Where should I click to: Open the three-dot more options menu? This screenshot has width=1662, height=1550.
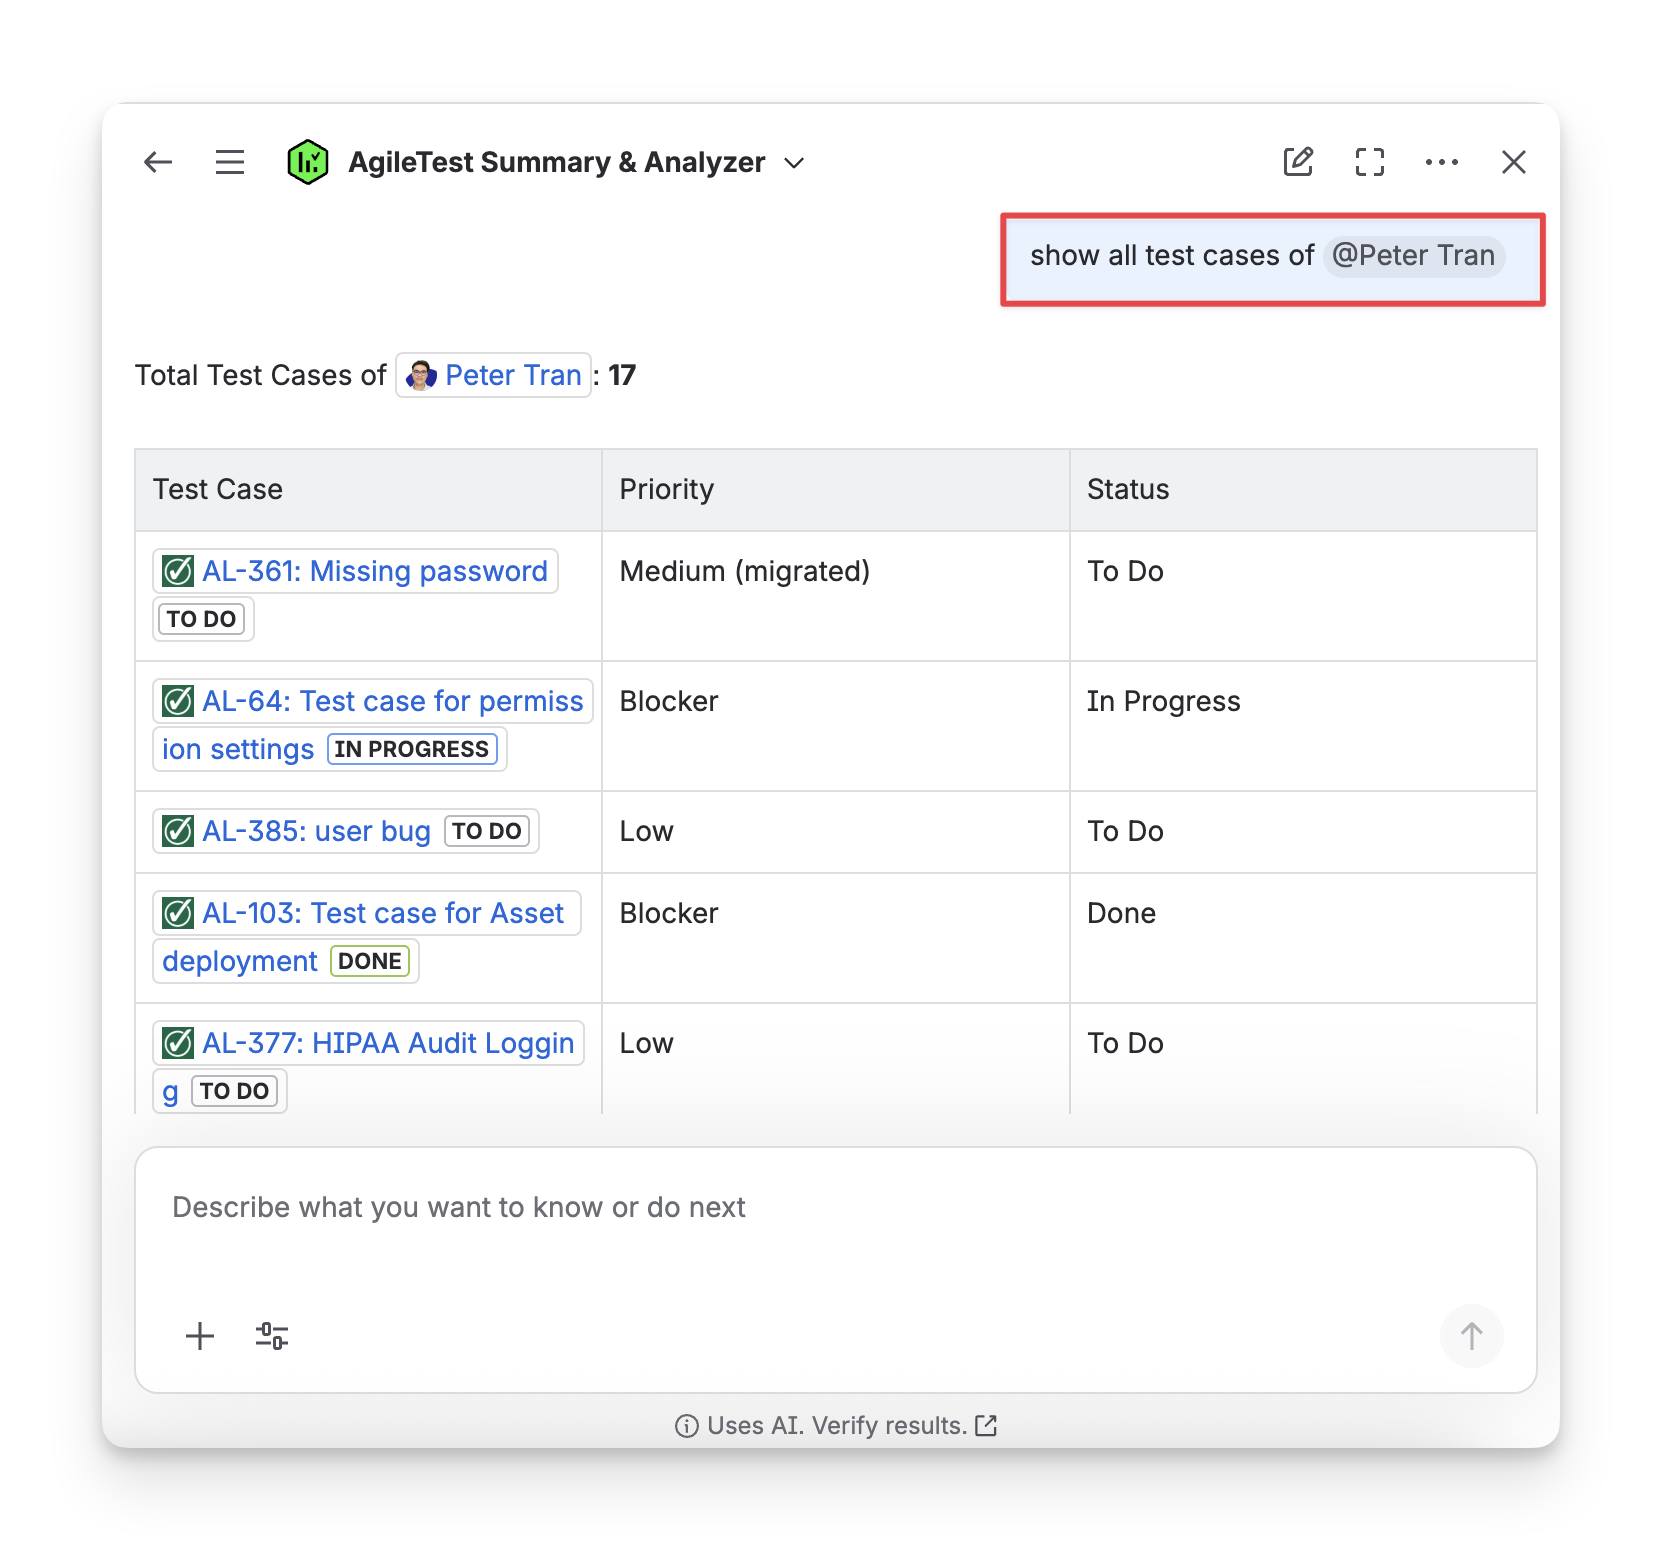[1441, 162]
